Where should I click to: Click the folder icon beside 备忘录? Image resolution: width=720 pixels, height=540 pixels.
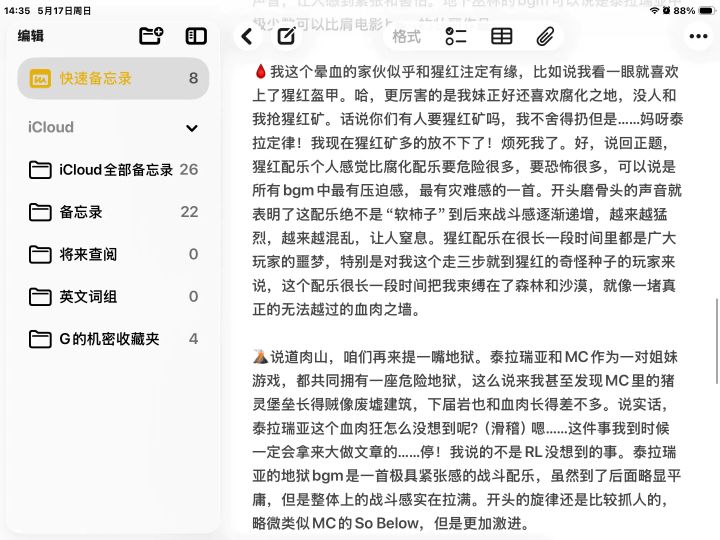coord(40,212)
